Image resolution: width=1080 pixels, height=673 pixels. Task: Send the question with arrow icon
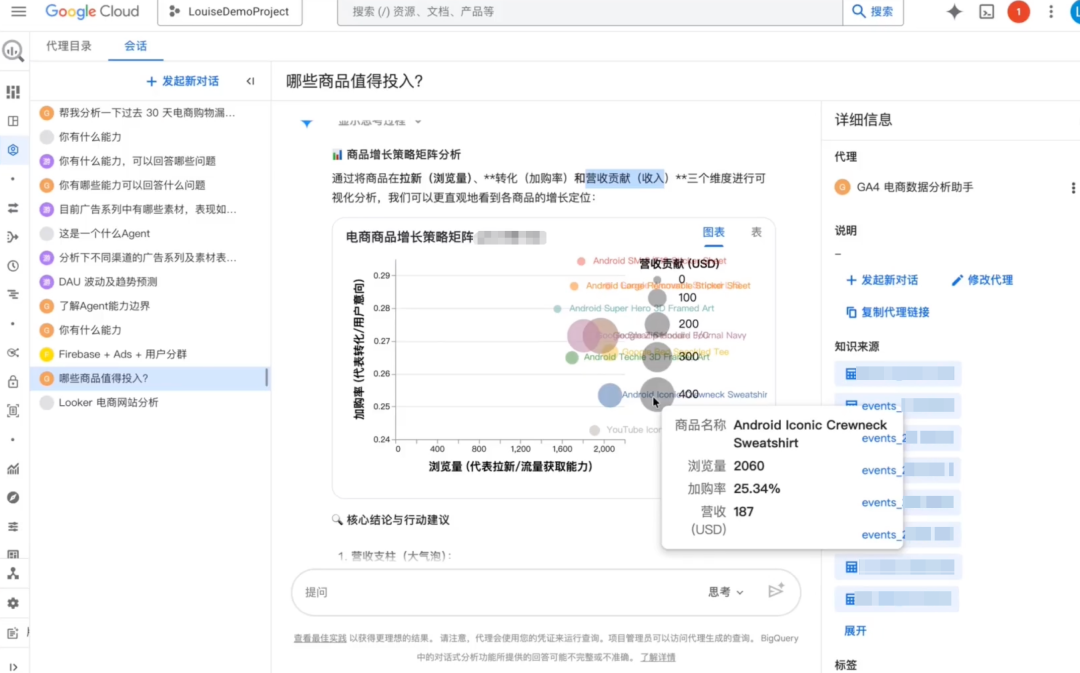coord(776,591)
